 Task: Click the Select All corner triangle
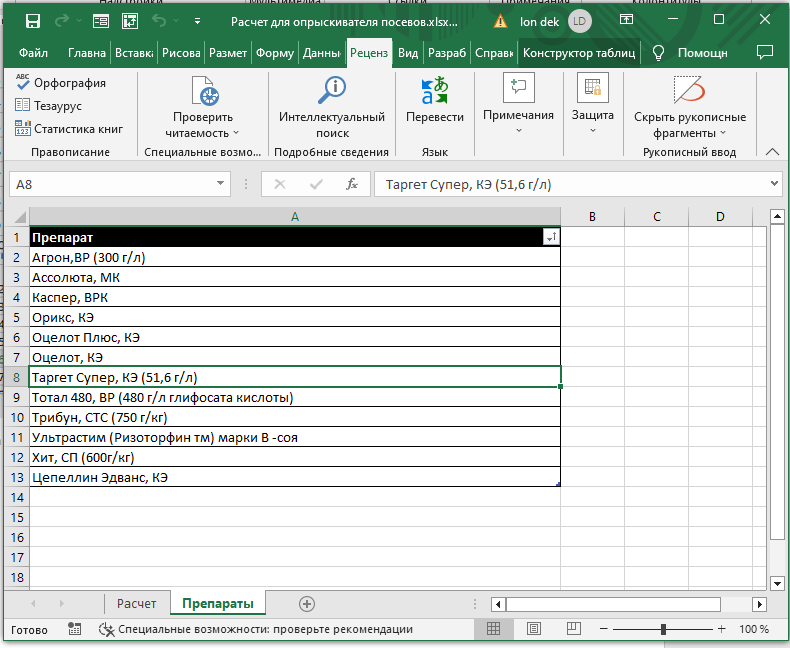[x=19, y=217]
